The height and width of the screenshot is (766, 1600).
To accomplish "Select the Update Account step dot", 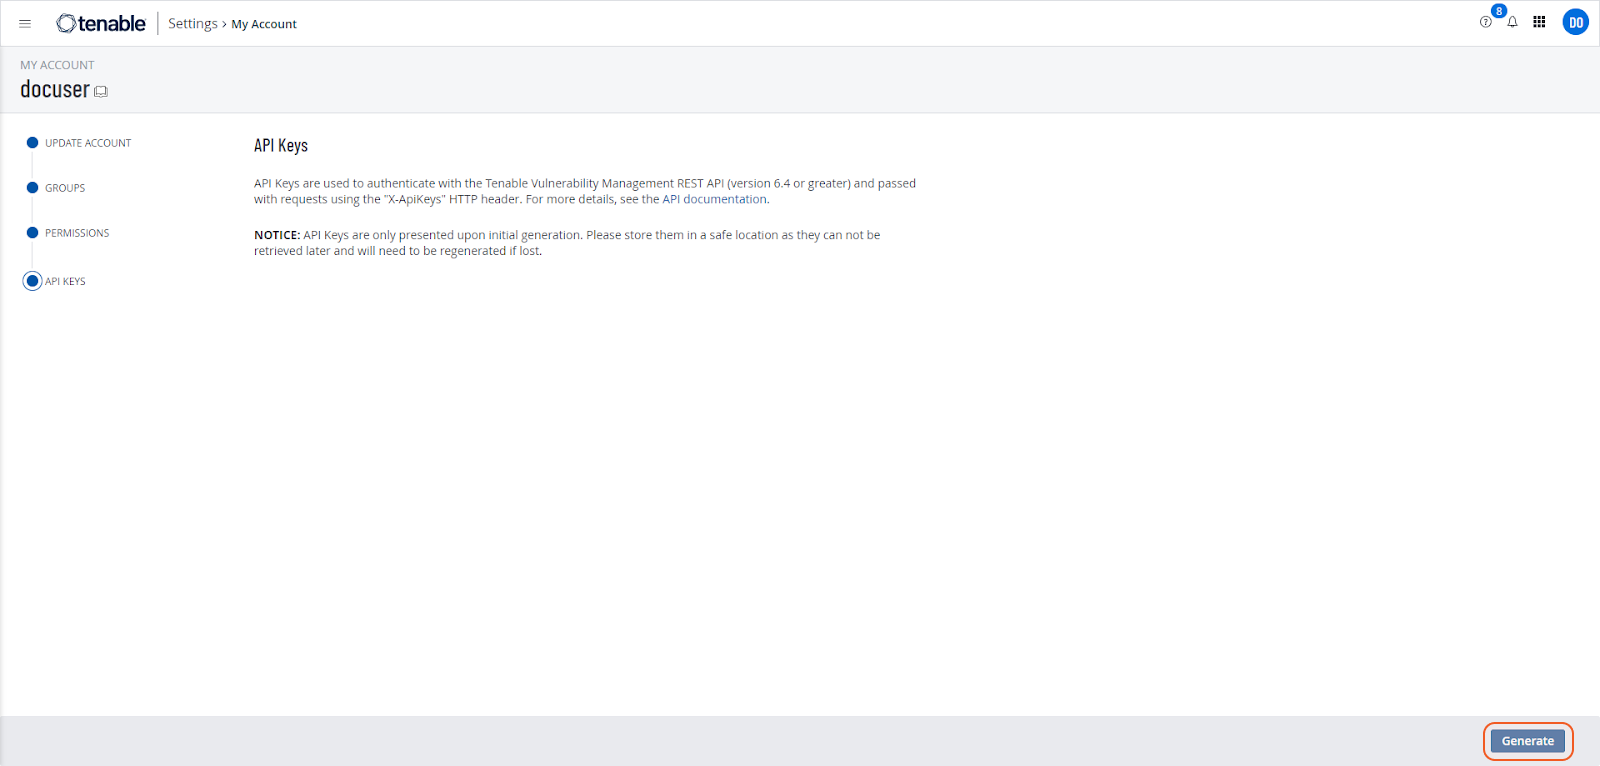I will 32,143.
